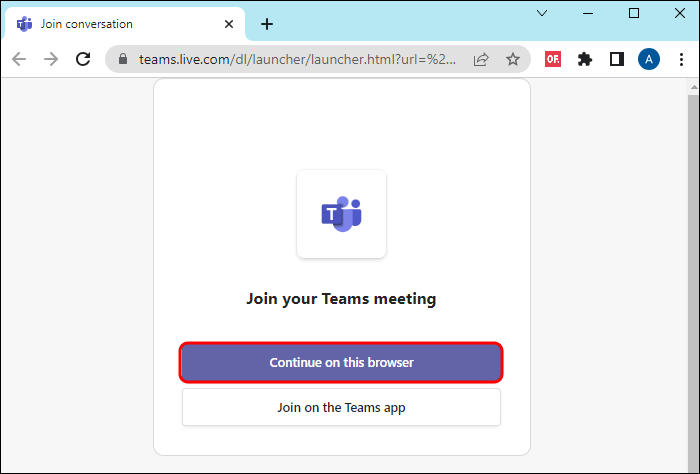Open the red OF extension icon
This screenshot has width=700, height=474.
point(553,59)
